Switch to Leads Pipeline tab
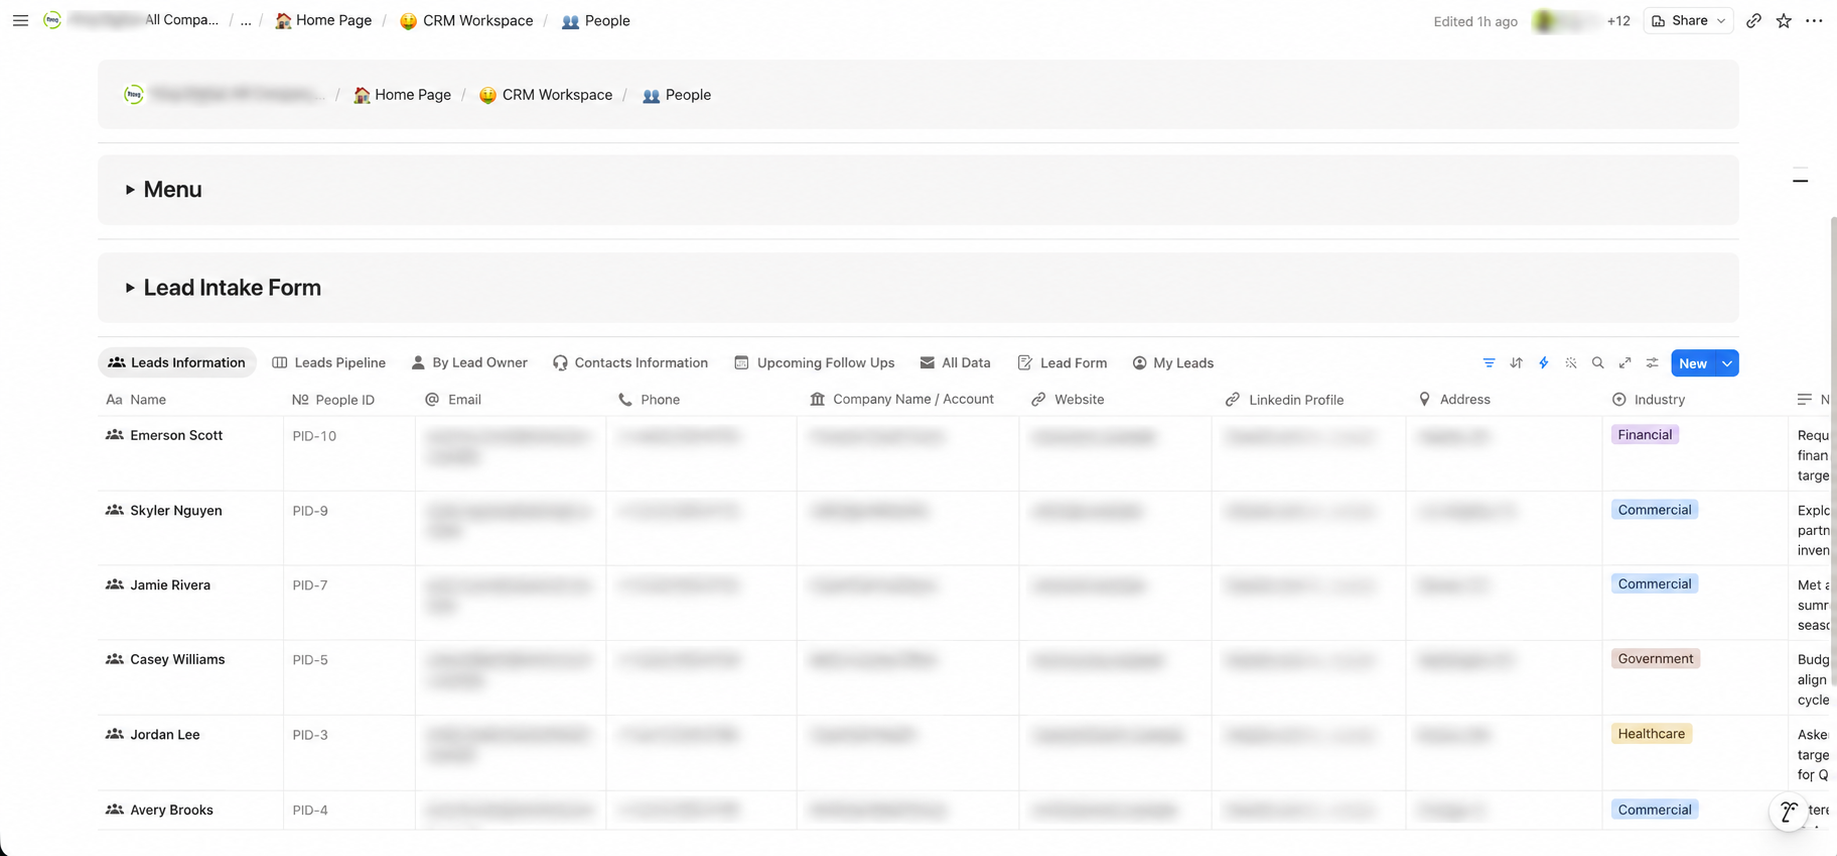Viewport: 1837px width, 856px height. 329,363
